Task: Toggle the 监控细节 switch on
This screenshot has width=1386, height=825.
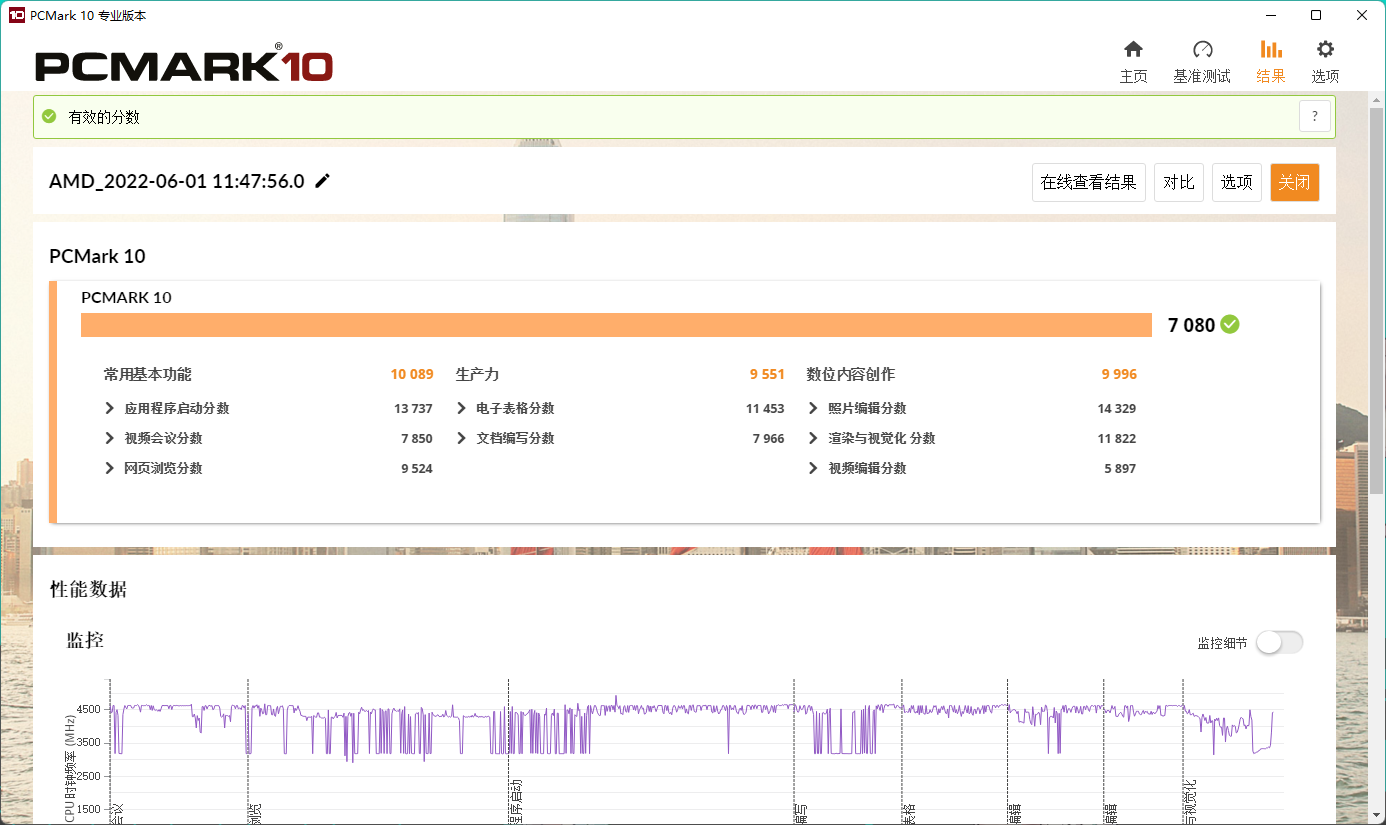Action: point(1279,643)
